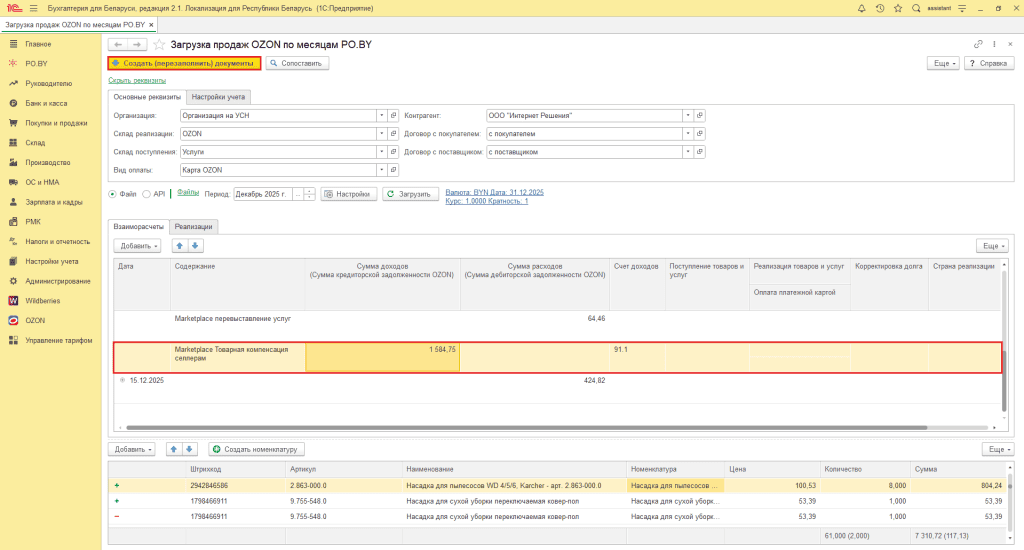Open the OZON sidebar section
Viewport: 1024px width, 550px height.
pyautogui.click(x=35, y=320)
